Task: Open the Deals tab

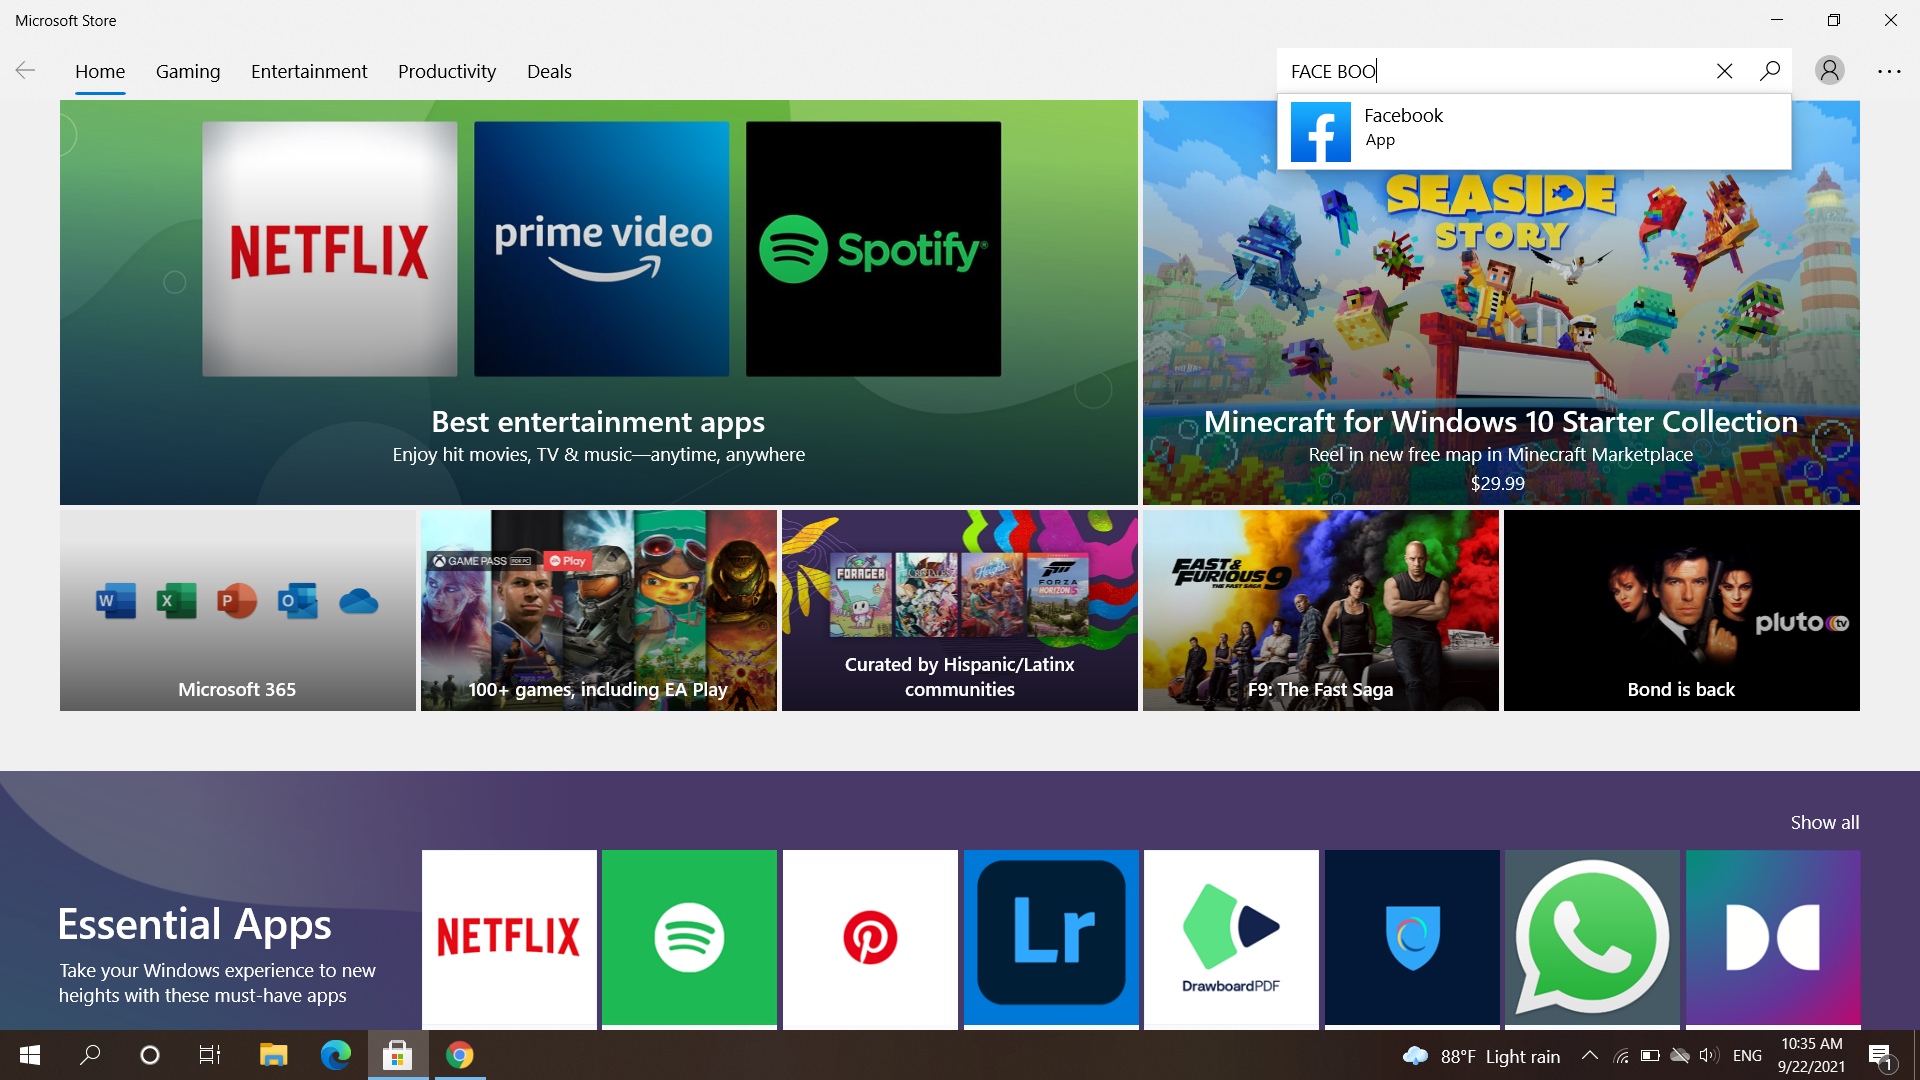Action: [x=549, y=71]
